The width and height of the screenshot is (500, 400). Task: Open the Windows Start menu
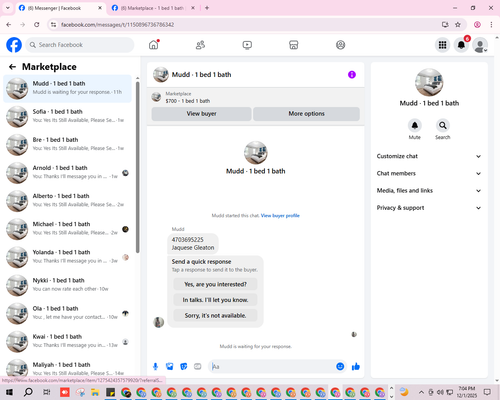[9, 392]
